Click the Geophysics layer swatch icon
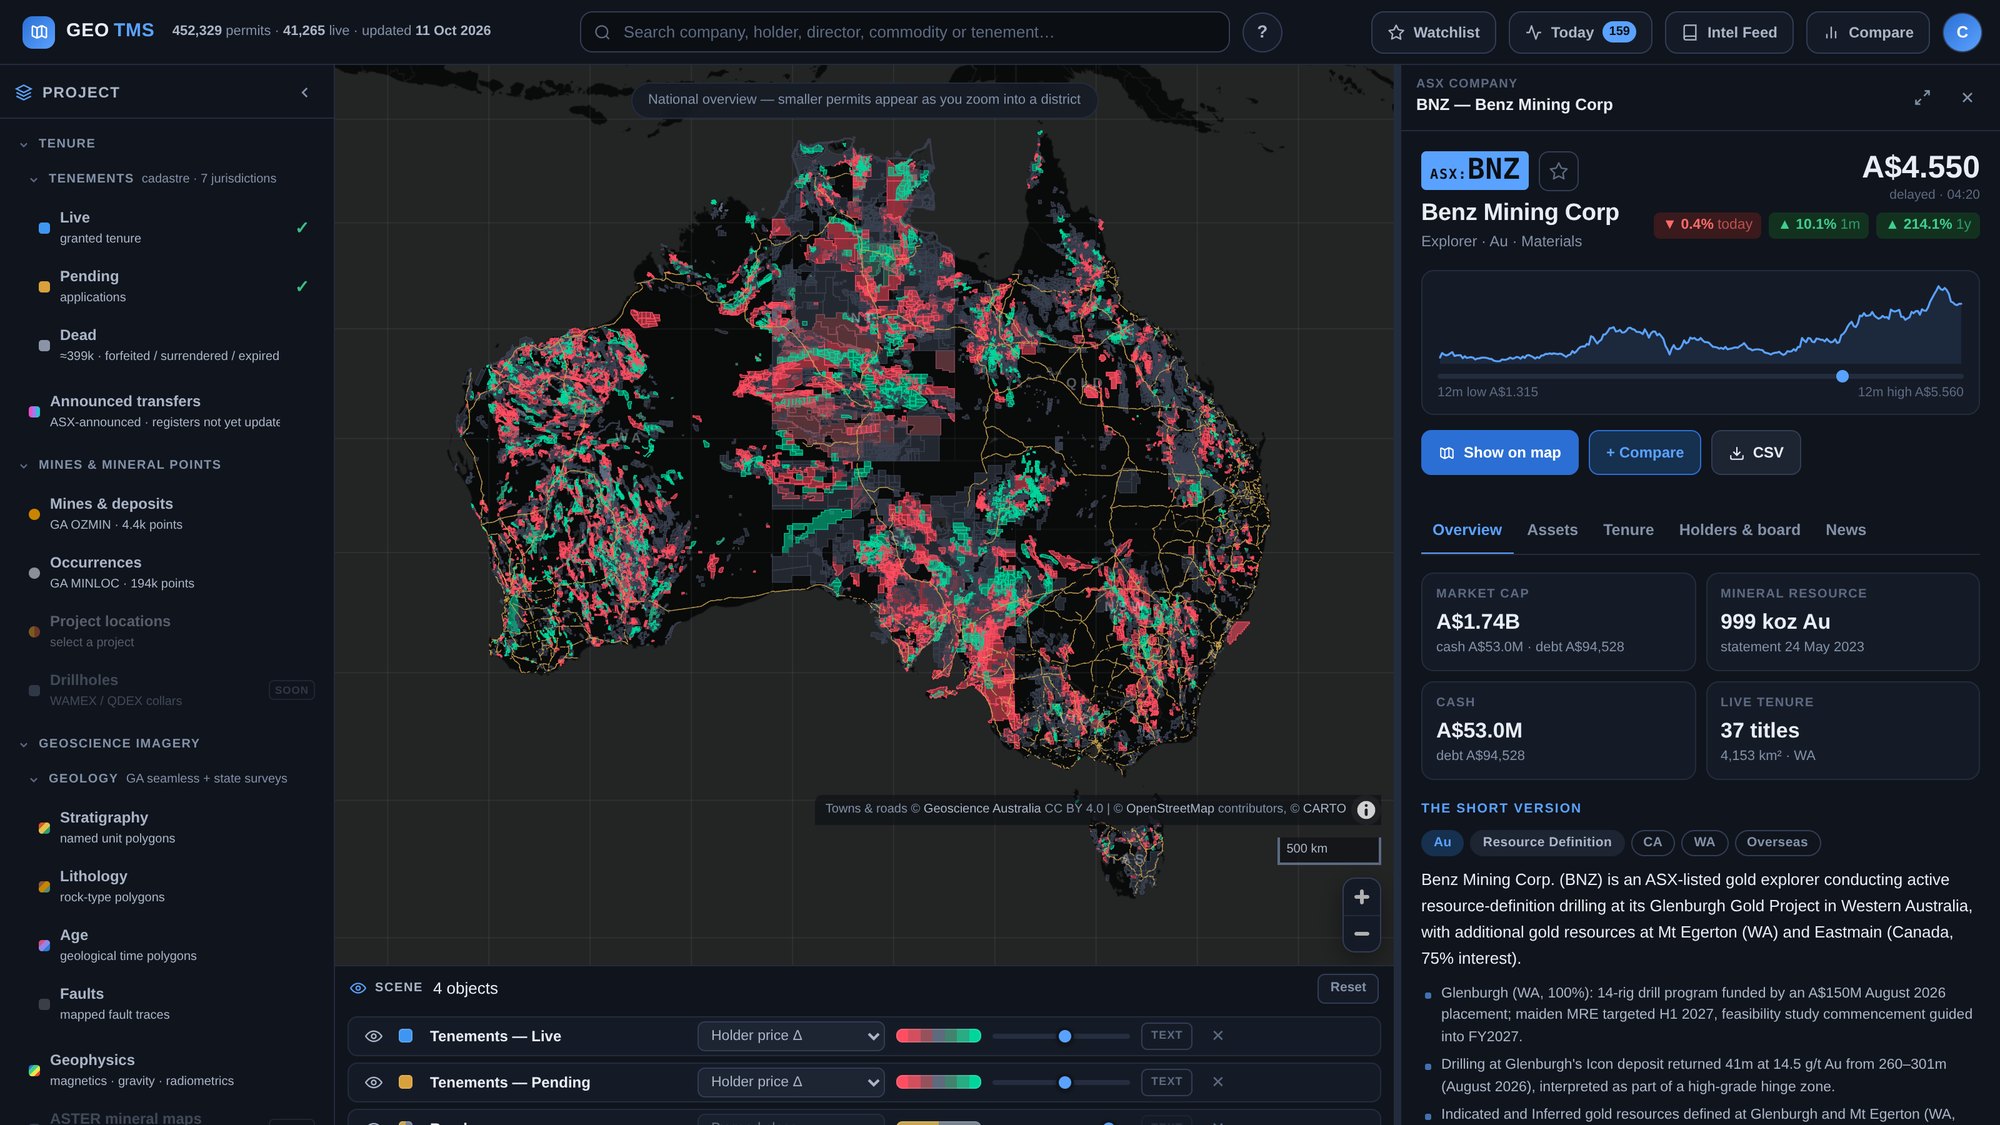2000x1125 pixels. [x=34, y=1071]
